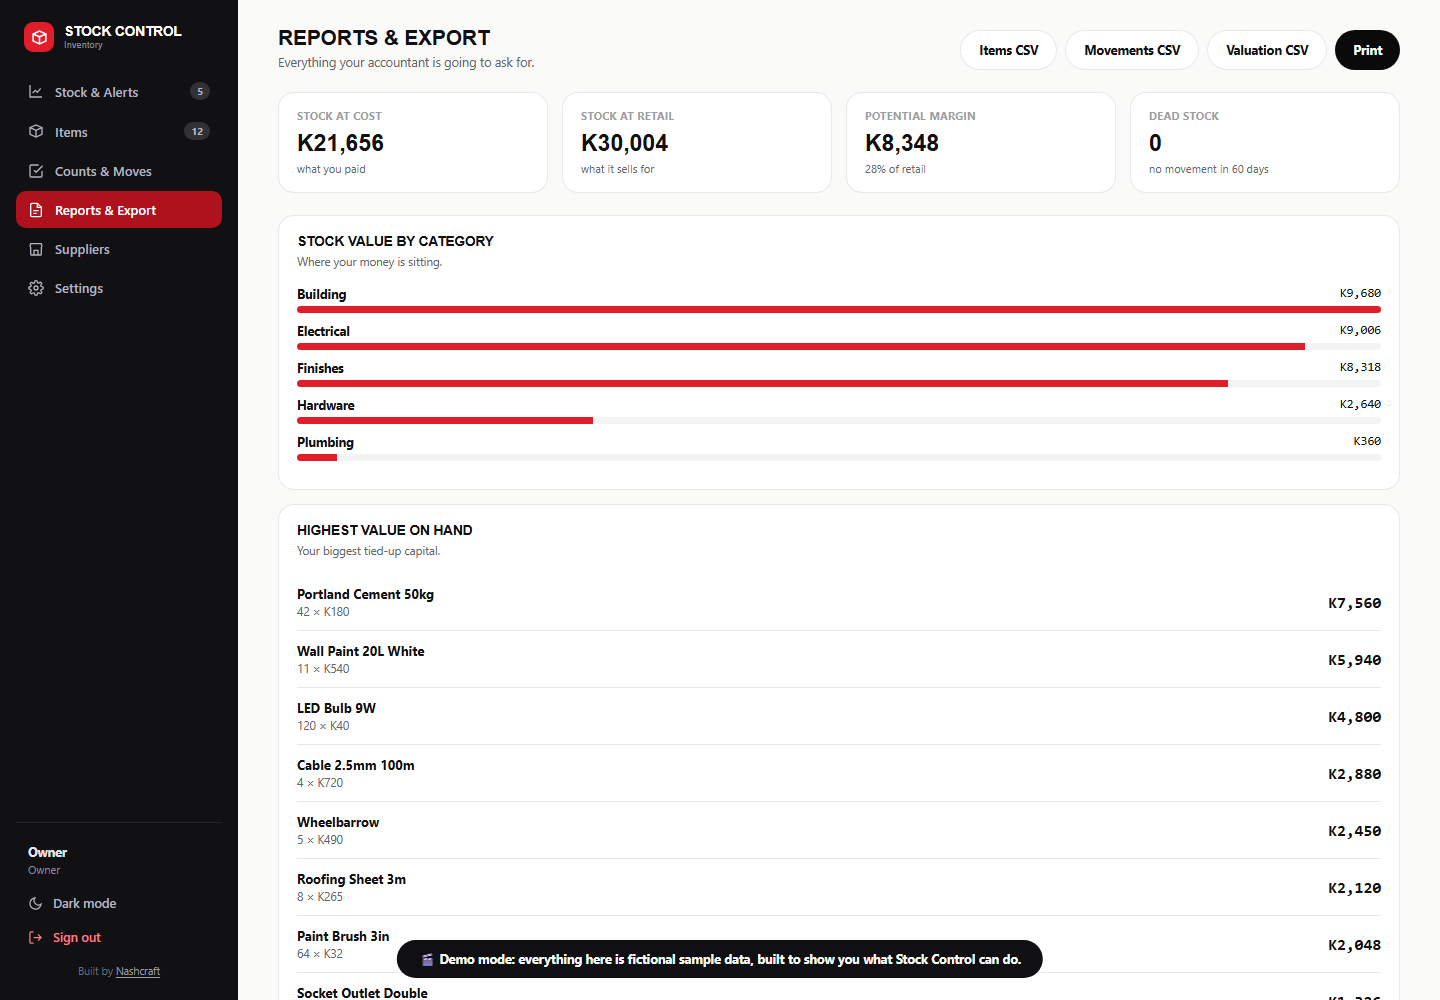Image resolution: width=1440 pixels, height=1000 pixels.
Task: Click the Stock Control cube logo
Action: click(x=39, y=37)
